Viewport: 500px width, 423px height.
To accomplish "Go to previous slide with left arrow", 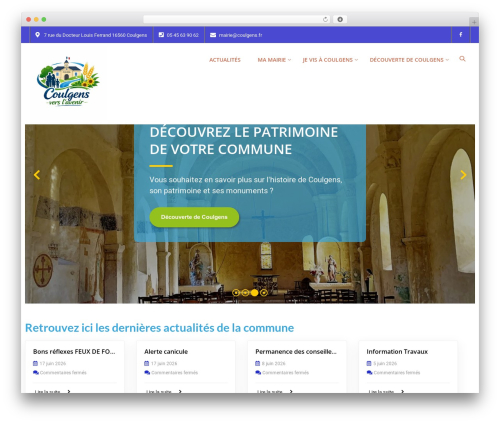I will (37, 175).
